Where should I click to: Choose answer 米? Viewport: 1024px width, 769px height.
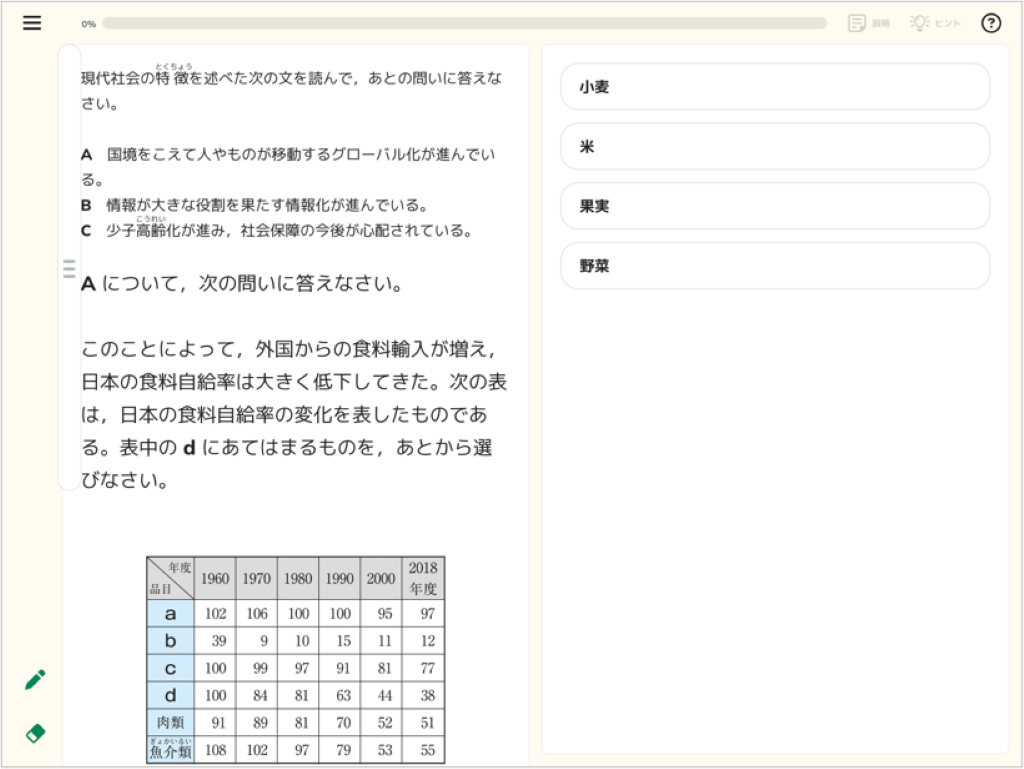pos(775,146)
